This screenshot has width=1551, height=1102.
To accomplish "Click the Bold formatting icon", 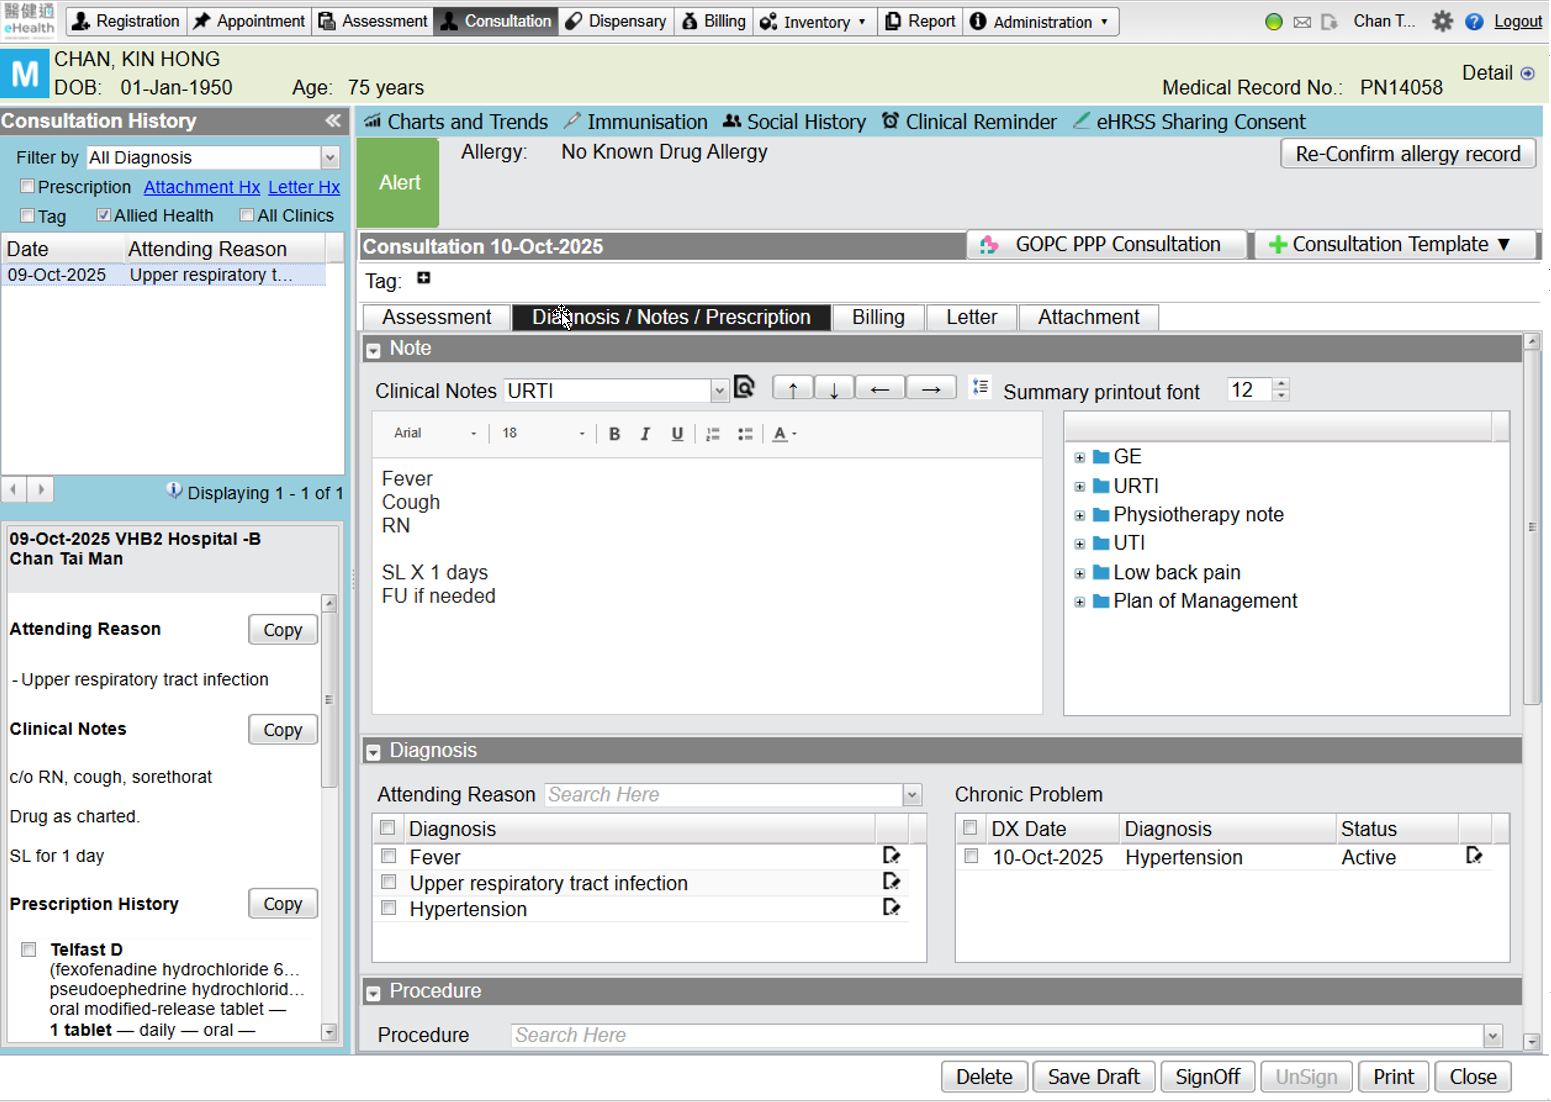I will tap(614, 434).
